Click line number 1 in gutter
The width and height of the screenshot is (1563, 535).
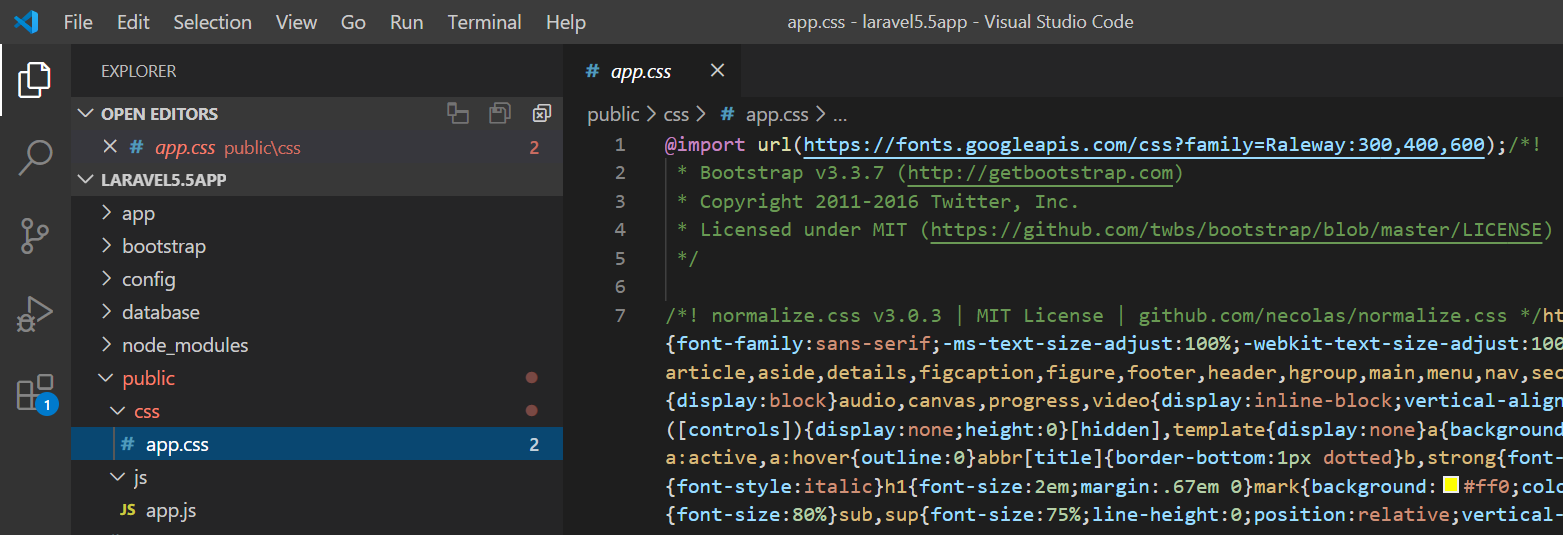click(620, 145)
